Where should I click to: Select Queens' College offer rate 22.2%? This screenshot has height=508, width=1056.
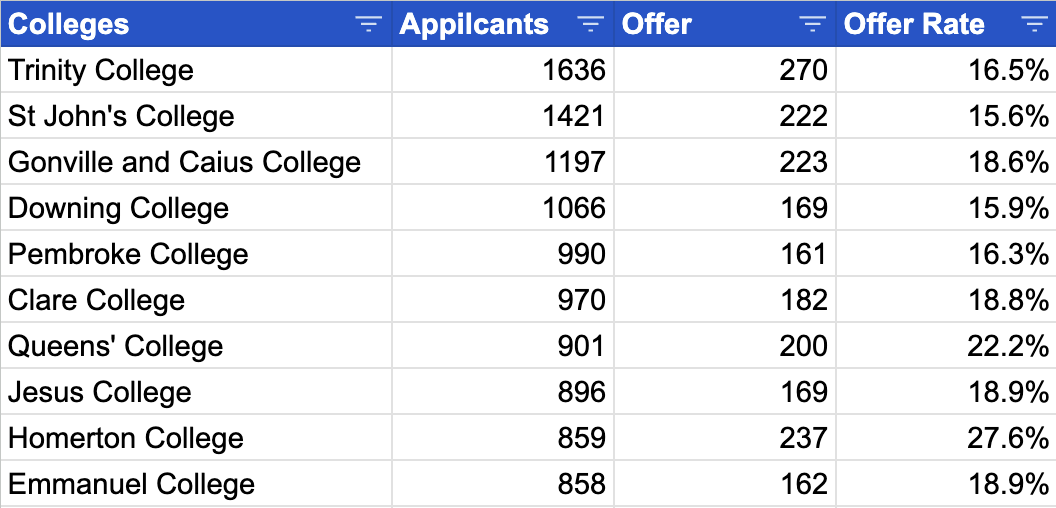(x=1008, y=346)
